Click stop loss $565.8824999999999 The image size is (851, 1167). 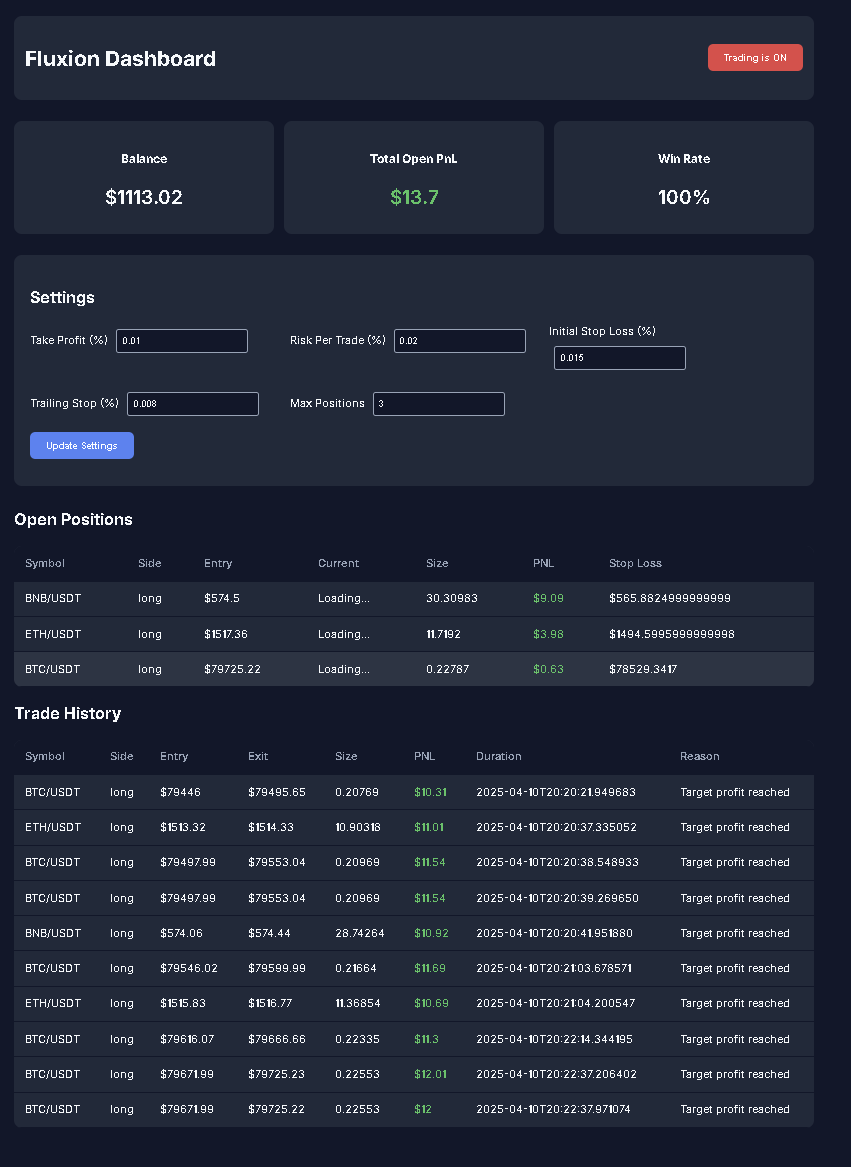pyautogui.click(x=669, y=598)
